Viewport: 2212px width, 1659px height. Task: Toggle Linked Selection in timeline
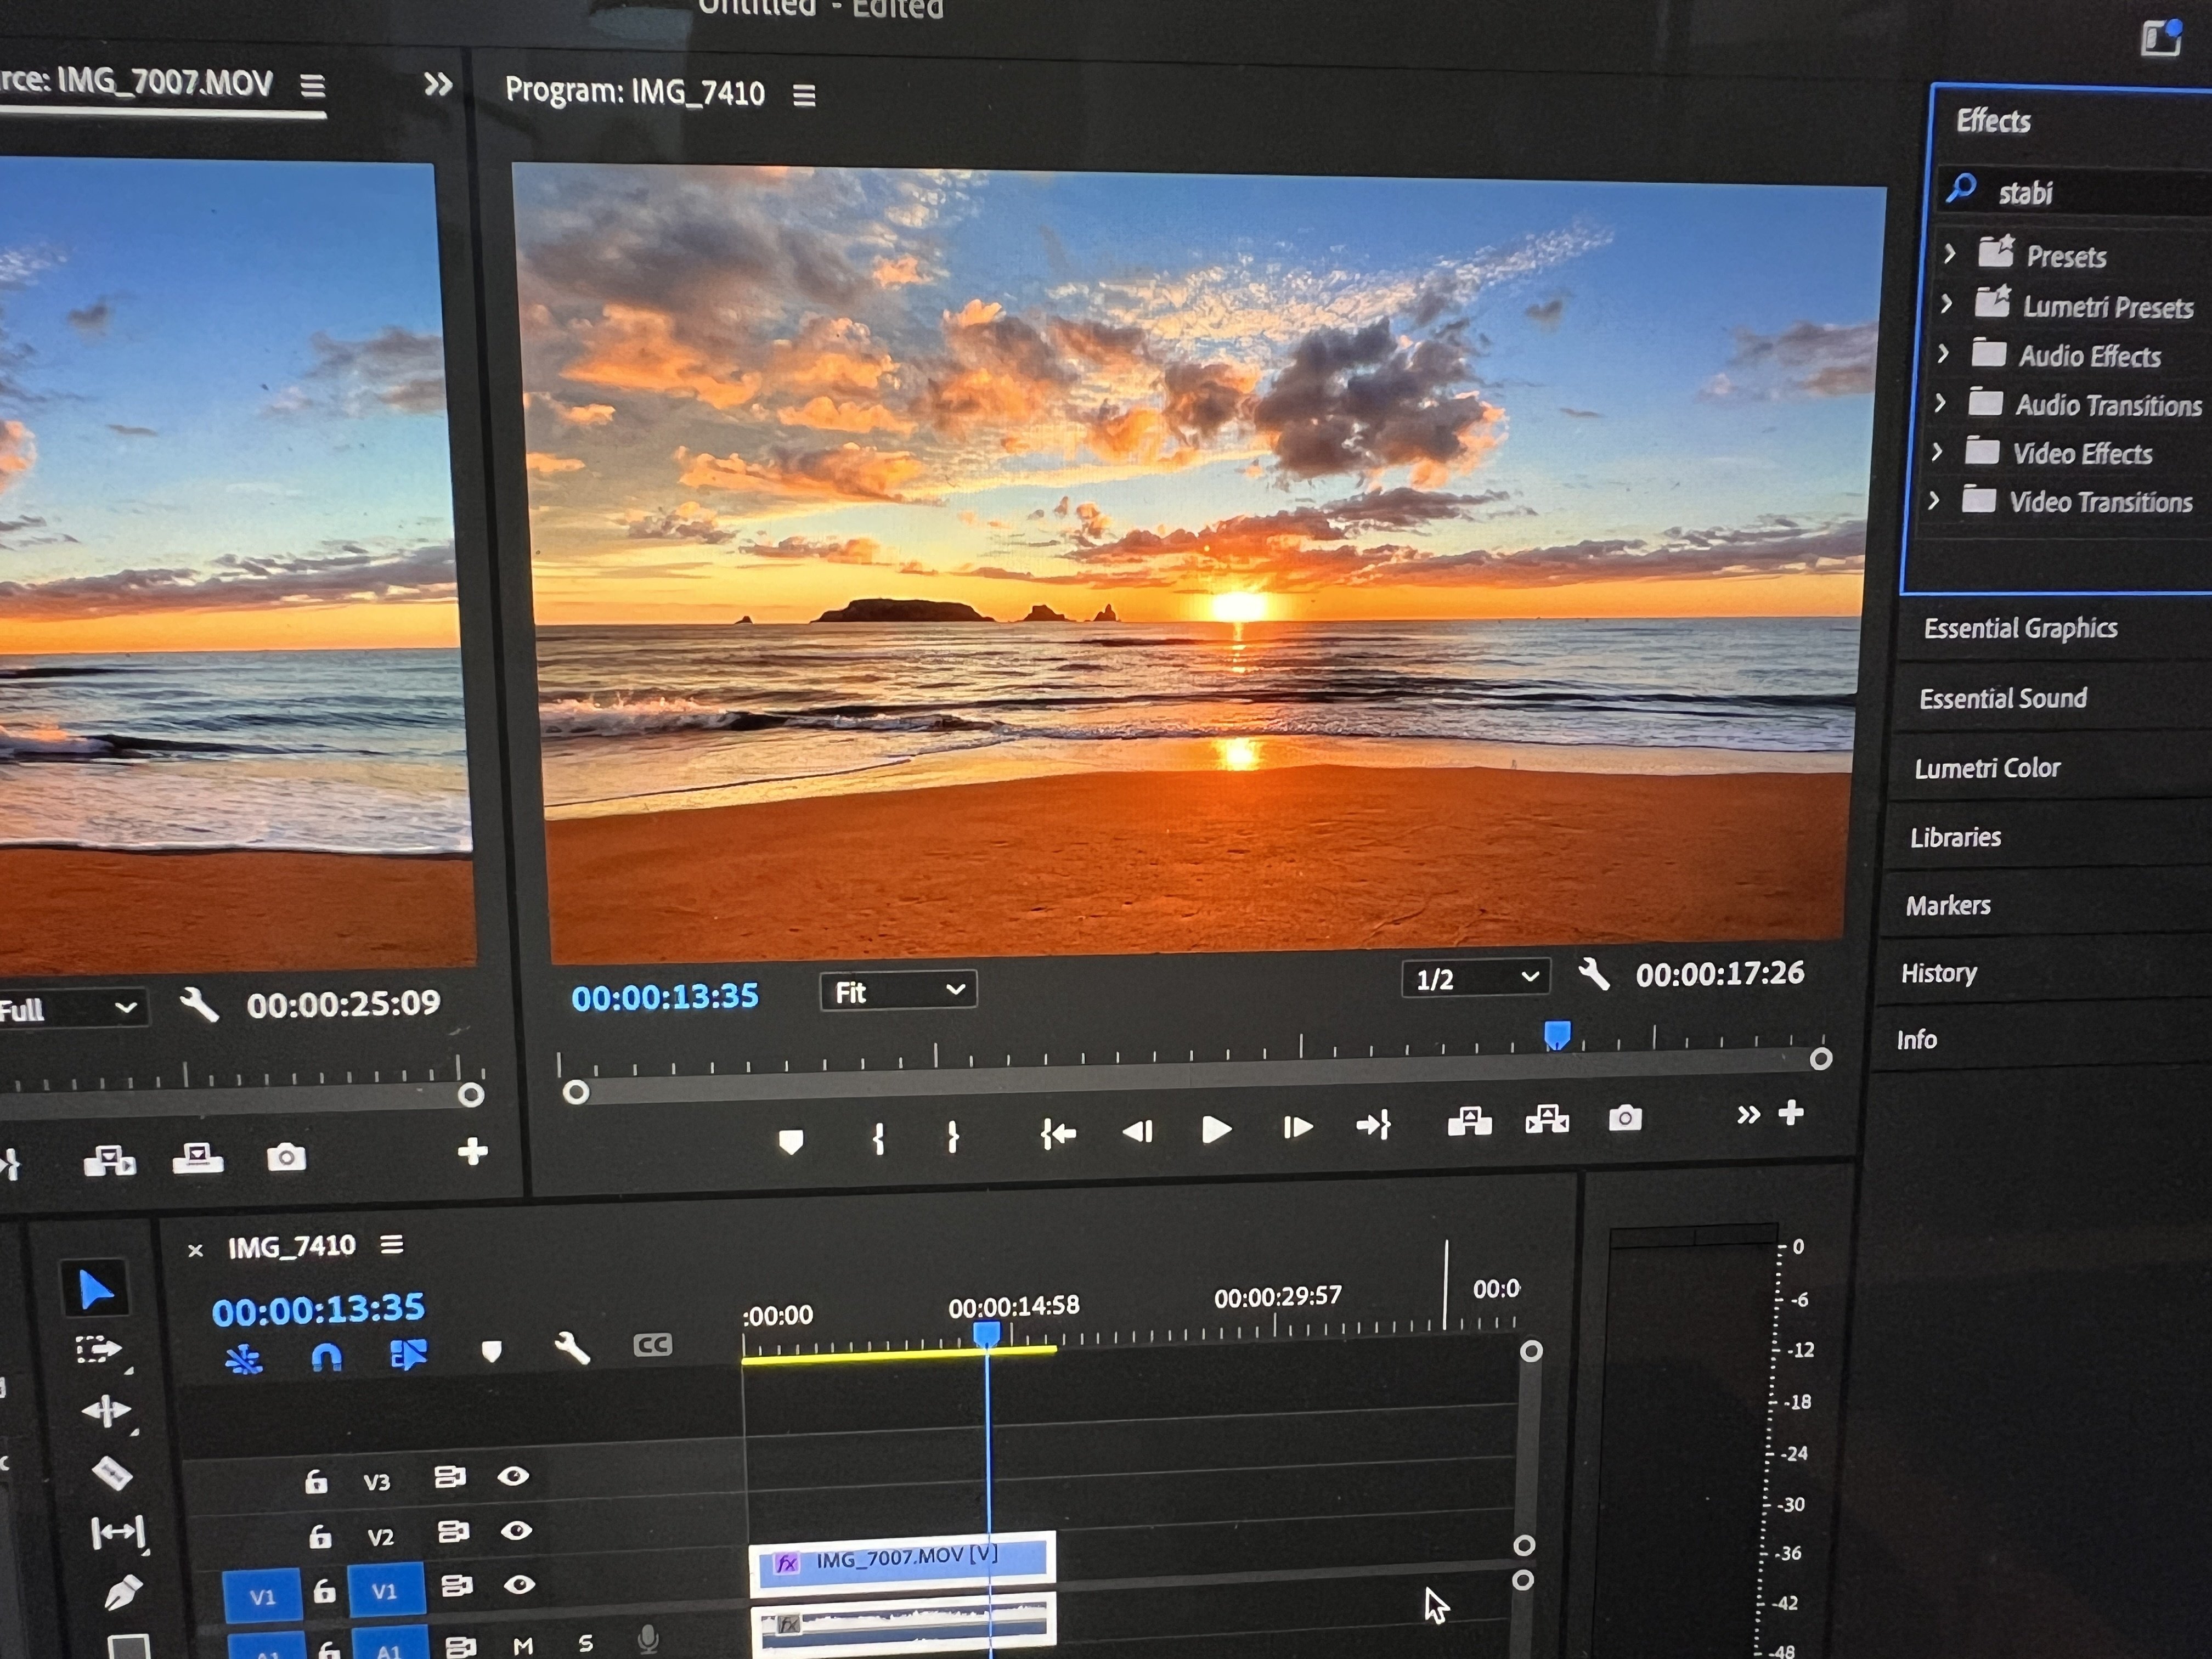408,1354
